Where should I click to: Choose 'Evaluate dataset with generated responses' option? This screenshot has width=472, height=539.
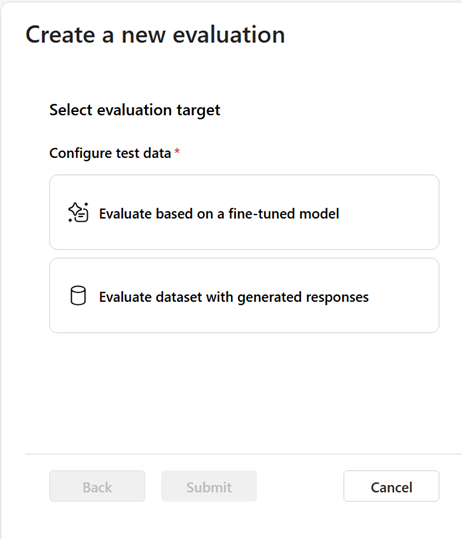pos(244,296)
